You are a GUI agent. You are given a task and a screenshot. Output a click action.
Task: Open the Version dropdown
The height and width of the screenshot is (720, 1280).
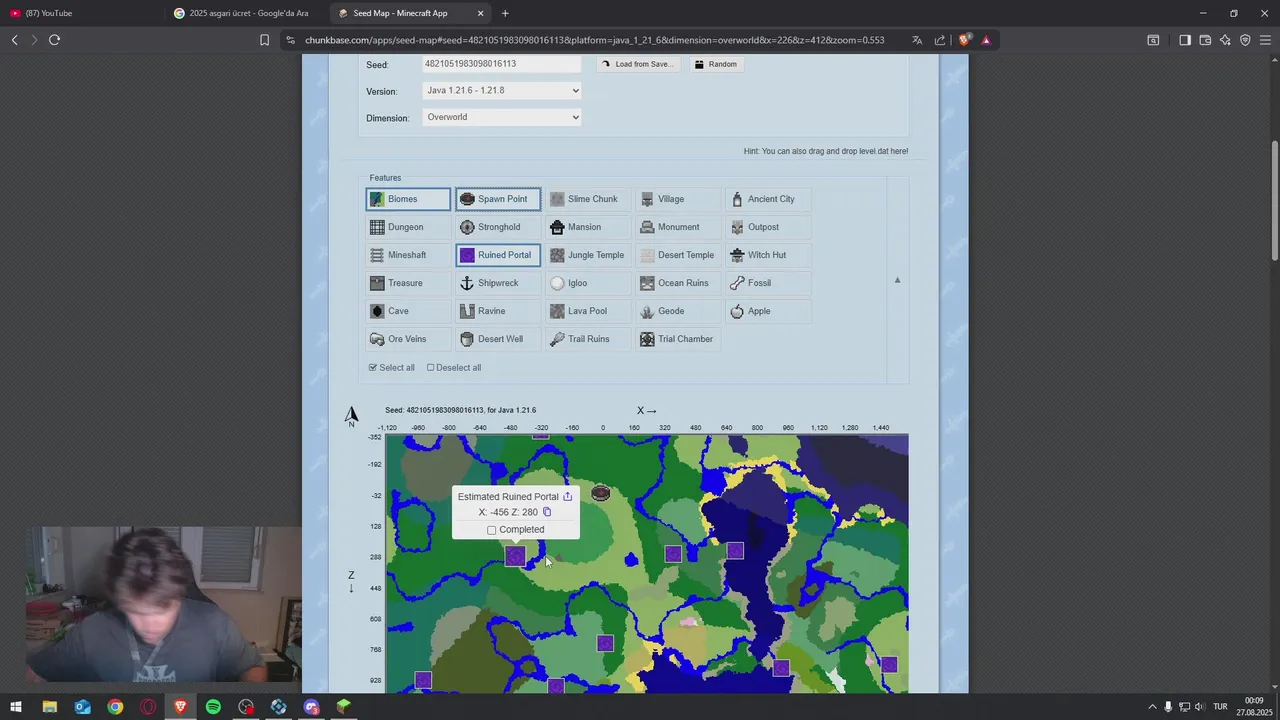pos(502,90)
